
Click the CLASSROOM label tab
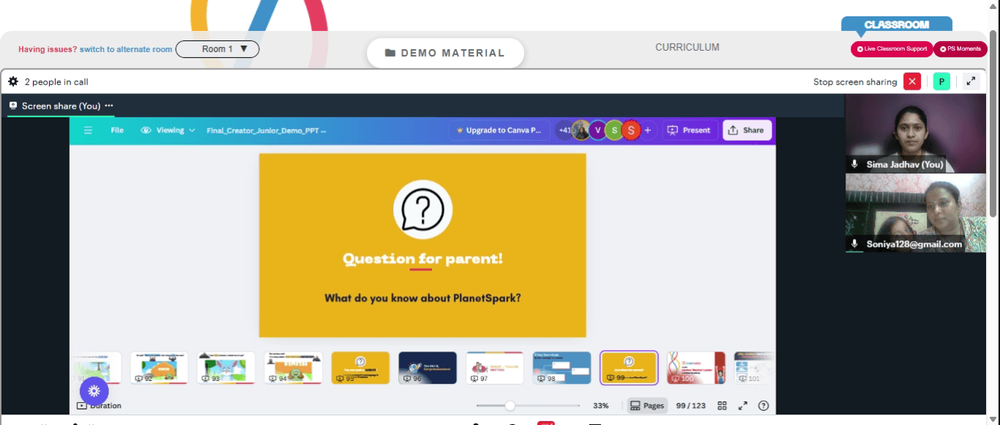897,25
